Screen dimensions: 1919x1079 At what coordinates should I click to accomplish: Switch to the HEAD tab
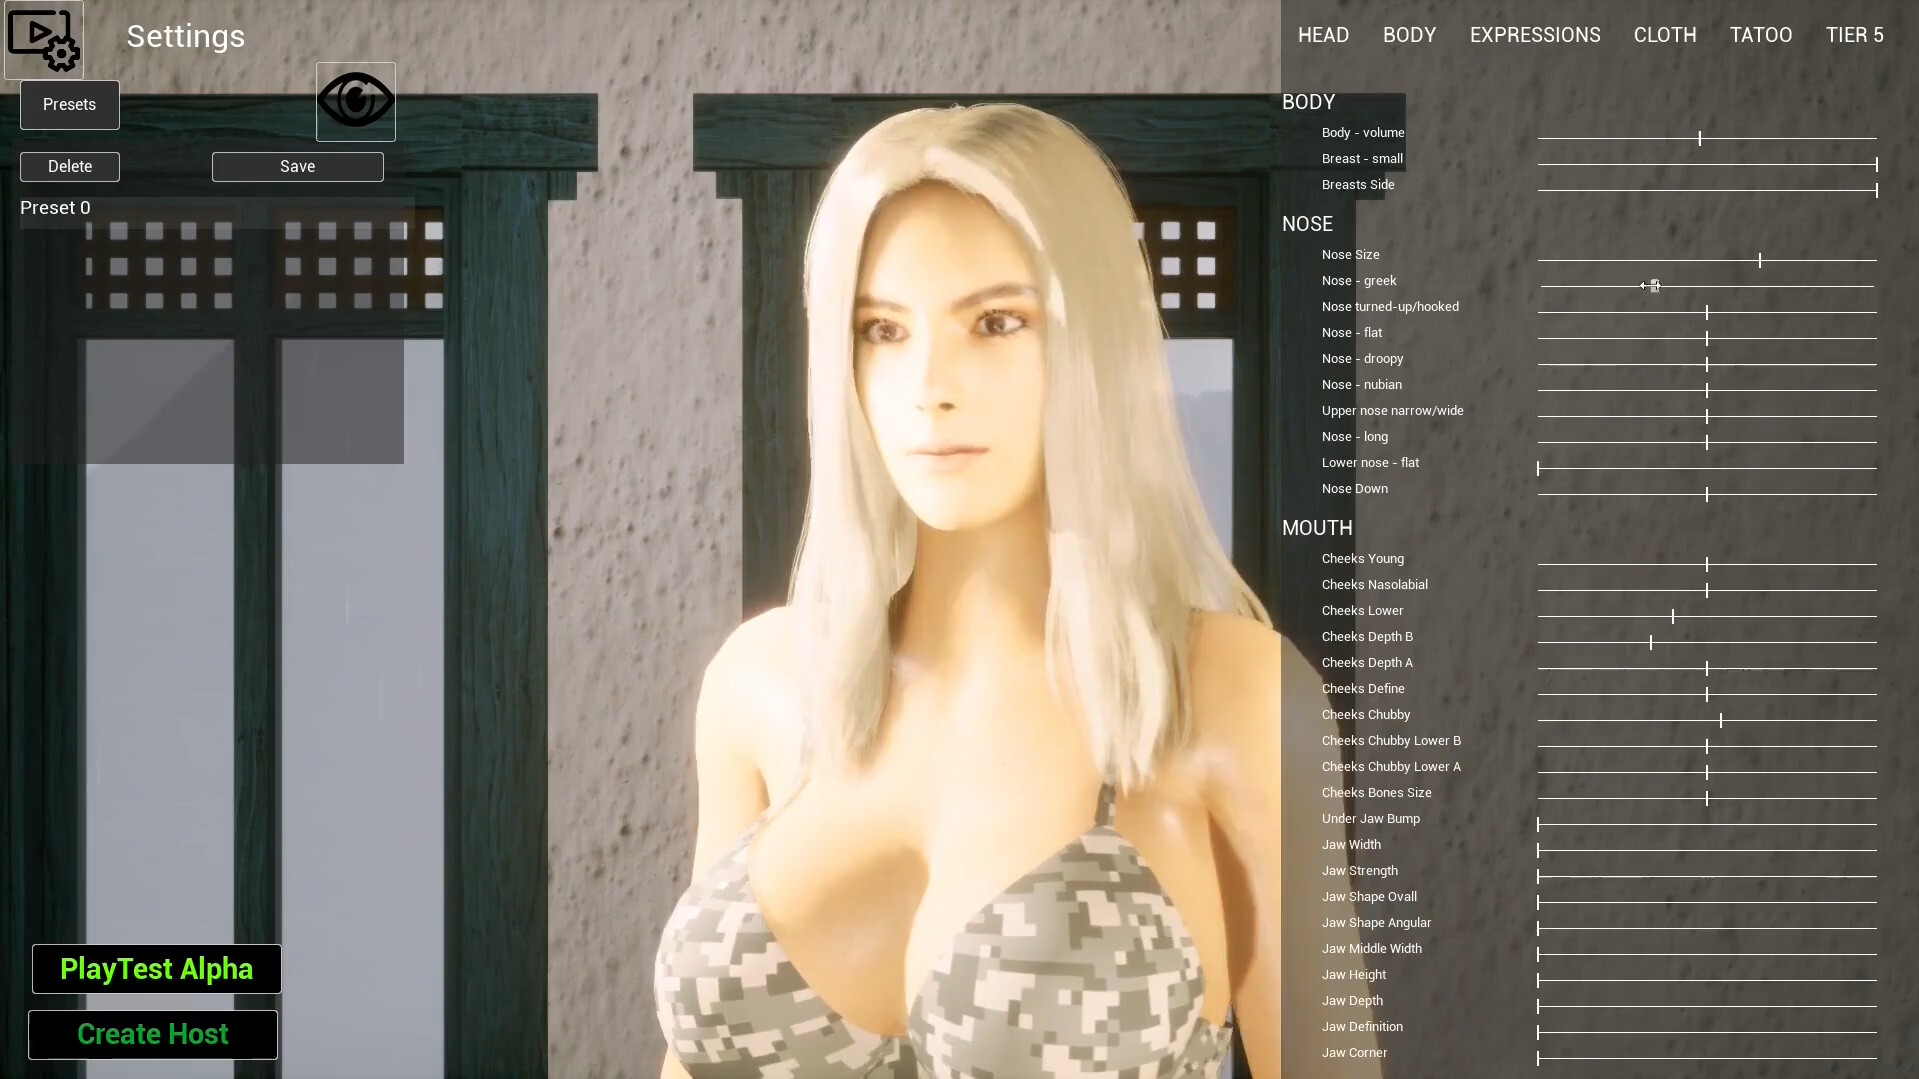pos(1322,34)
